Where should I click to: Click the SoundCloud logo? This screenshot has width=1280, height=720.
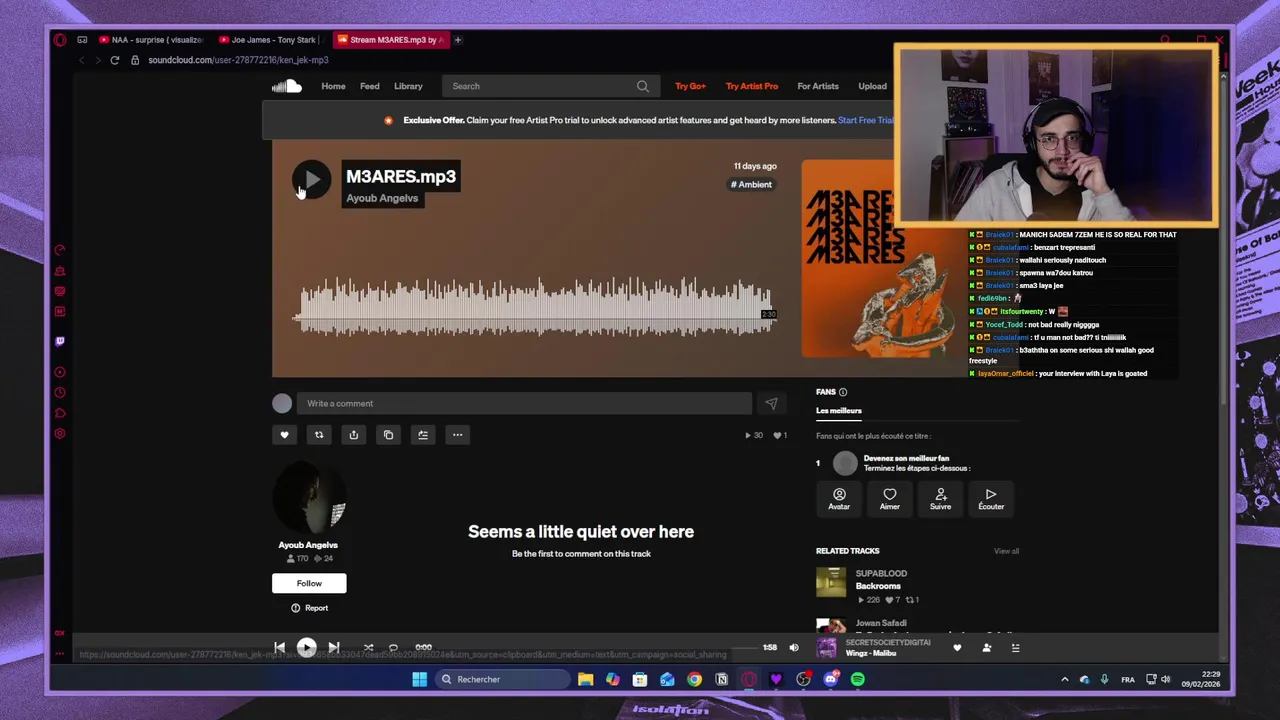(x=287, y=86)
